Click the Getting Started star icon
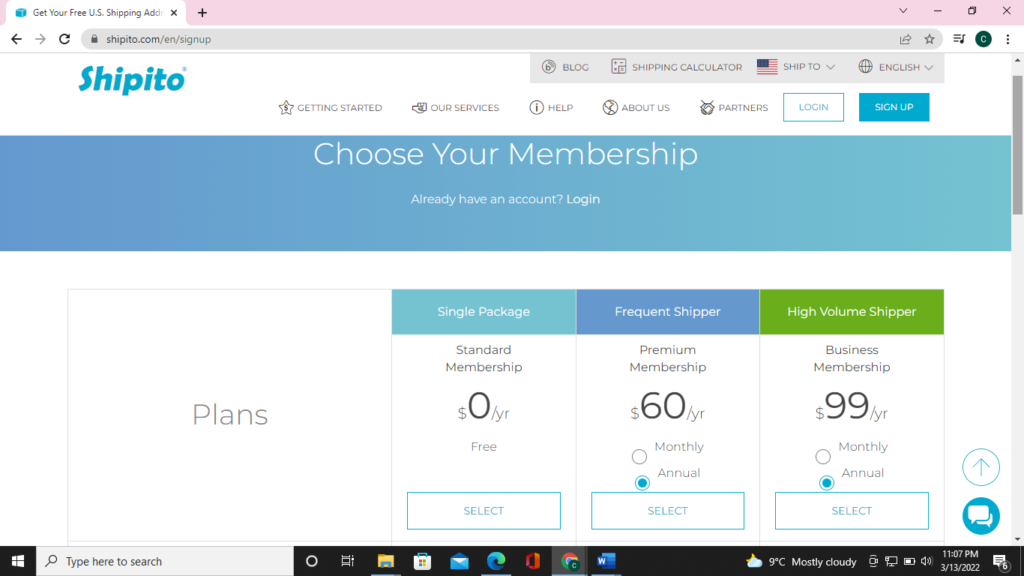Image resolution: width=1024 pixels, height=576 pixels. click(x=286, y=107)
